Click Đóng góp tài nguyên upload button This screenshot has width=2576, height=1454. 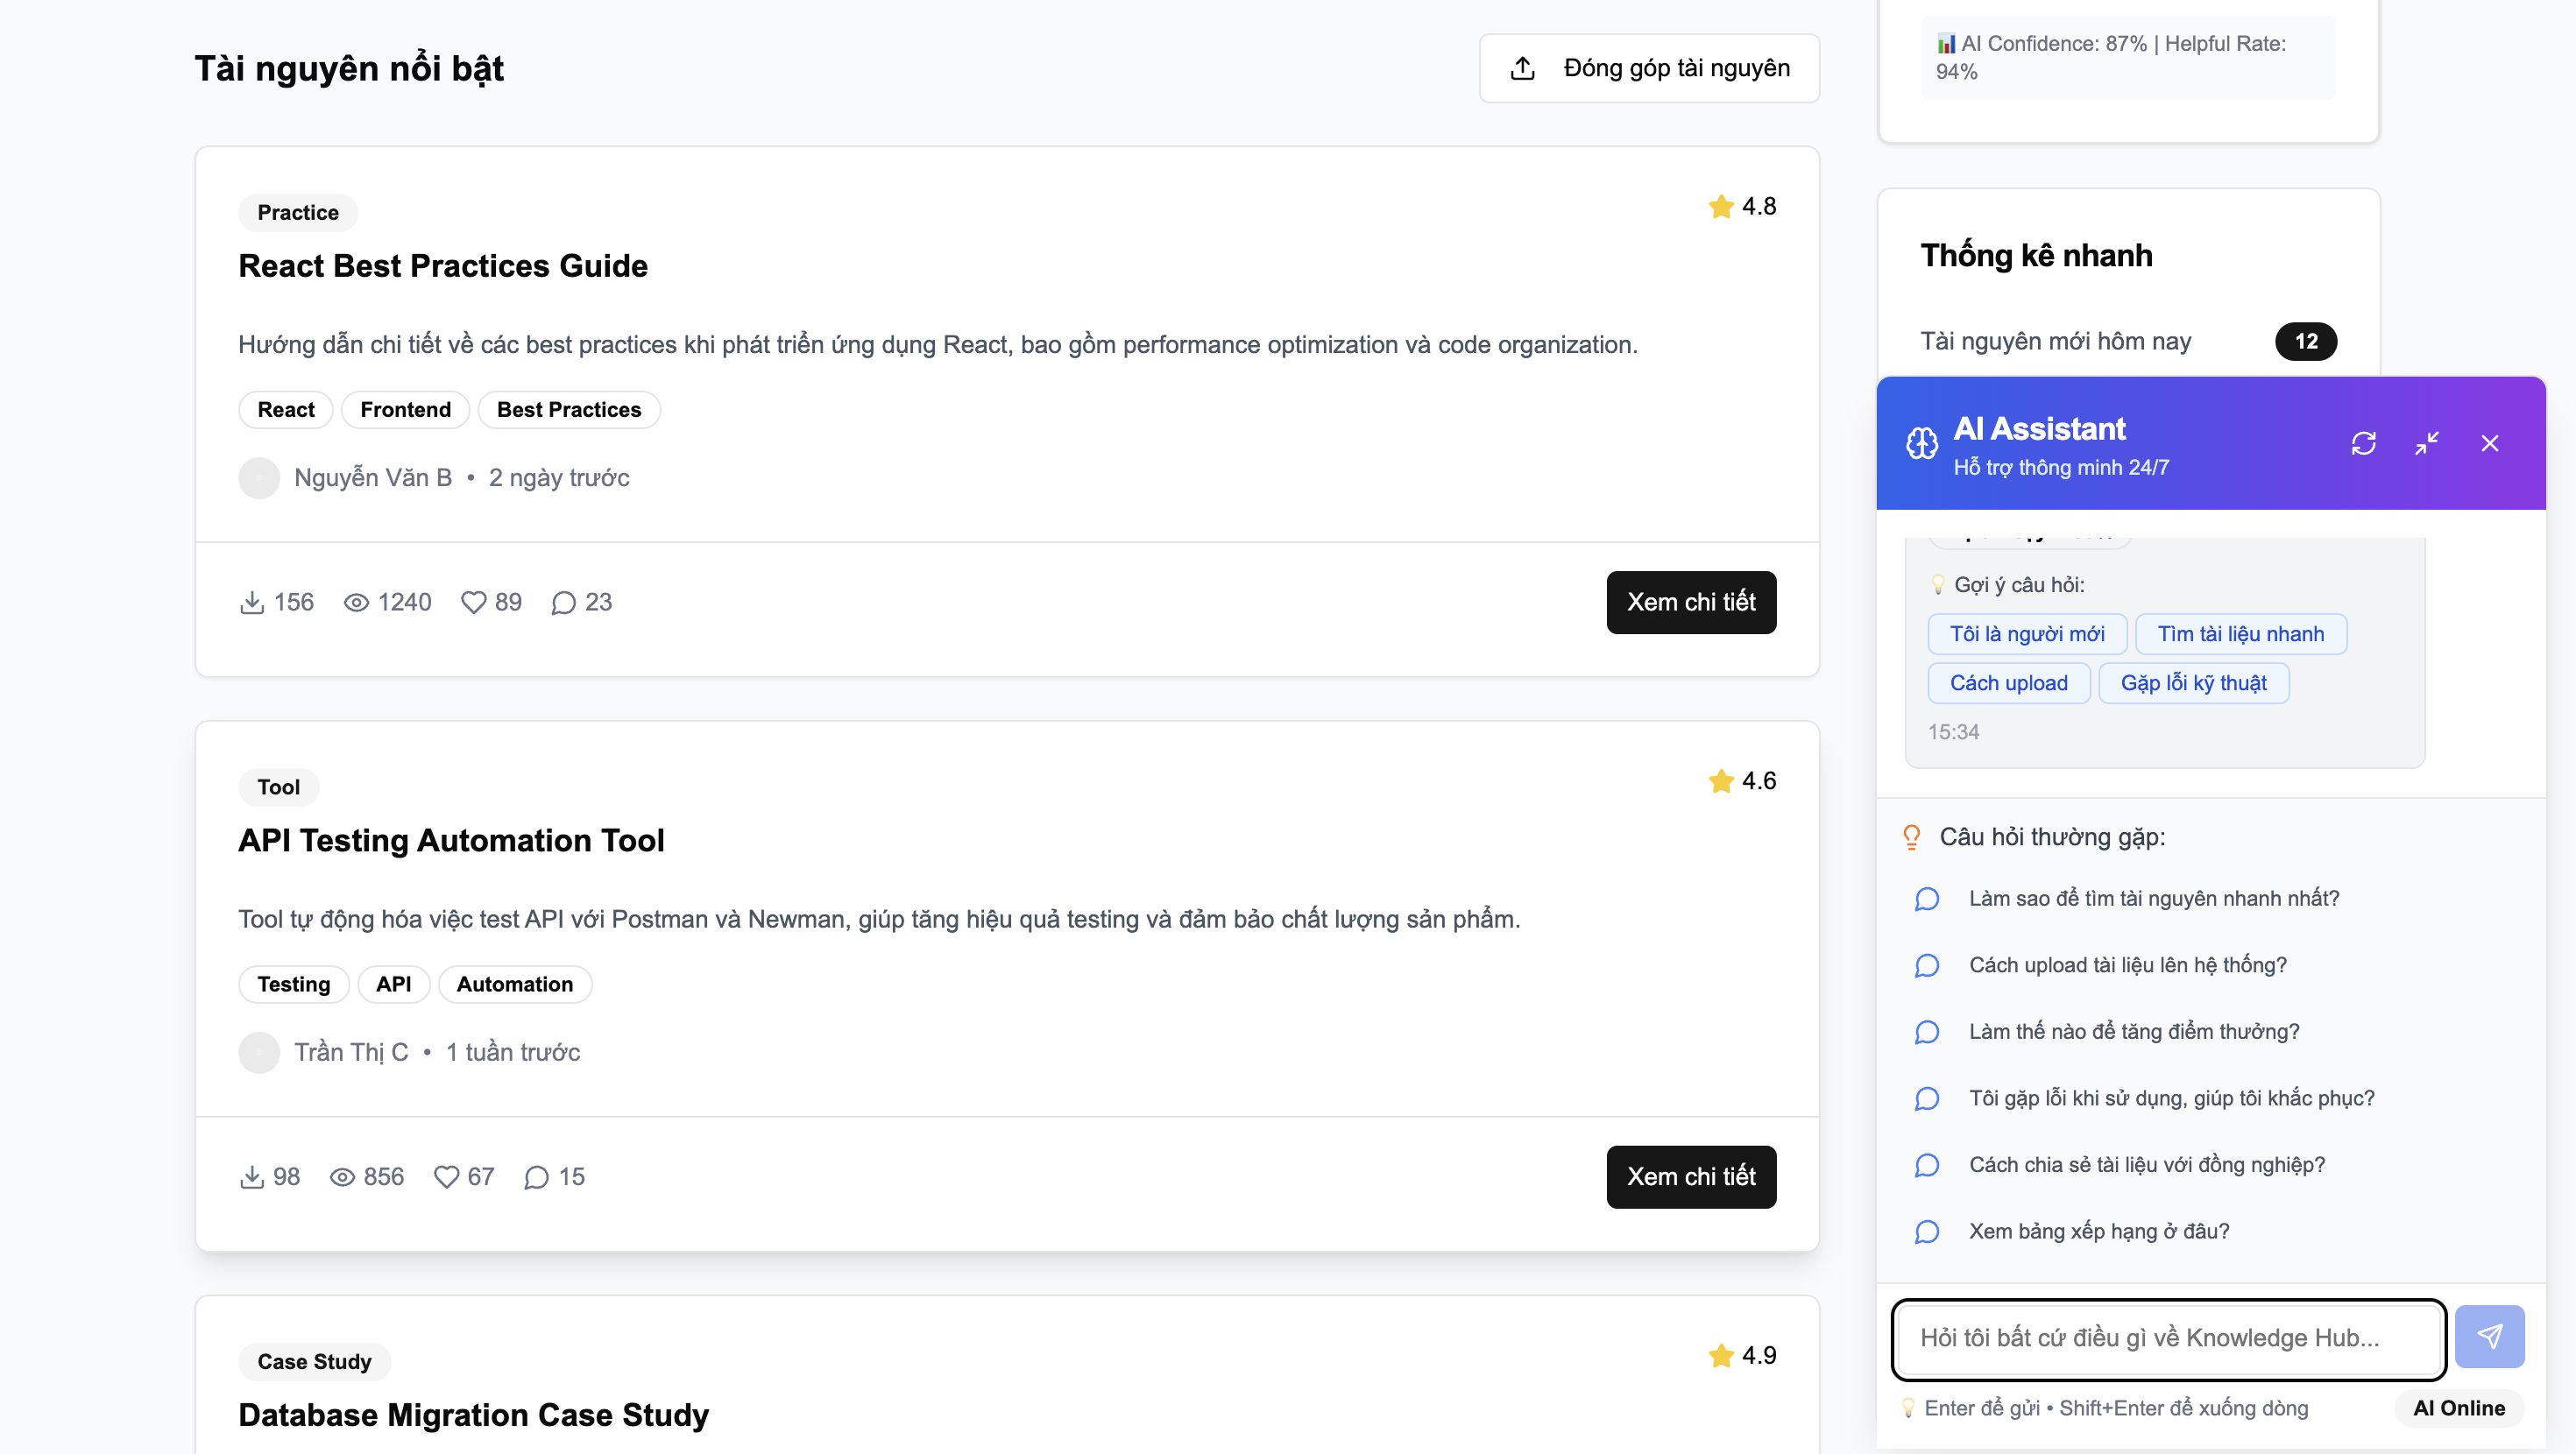coord(1649,68)
